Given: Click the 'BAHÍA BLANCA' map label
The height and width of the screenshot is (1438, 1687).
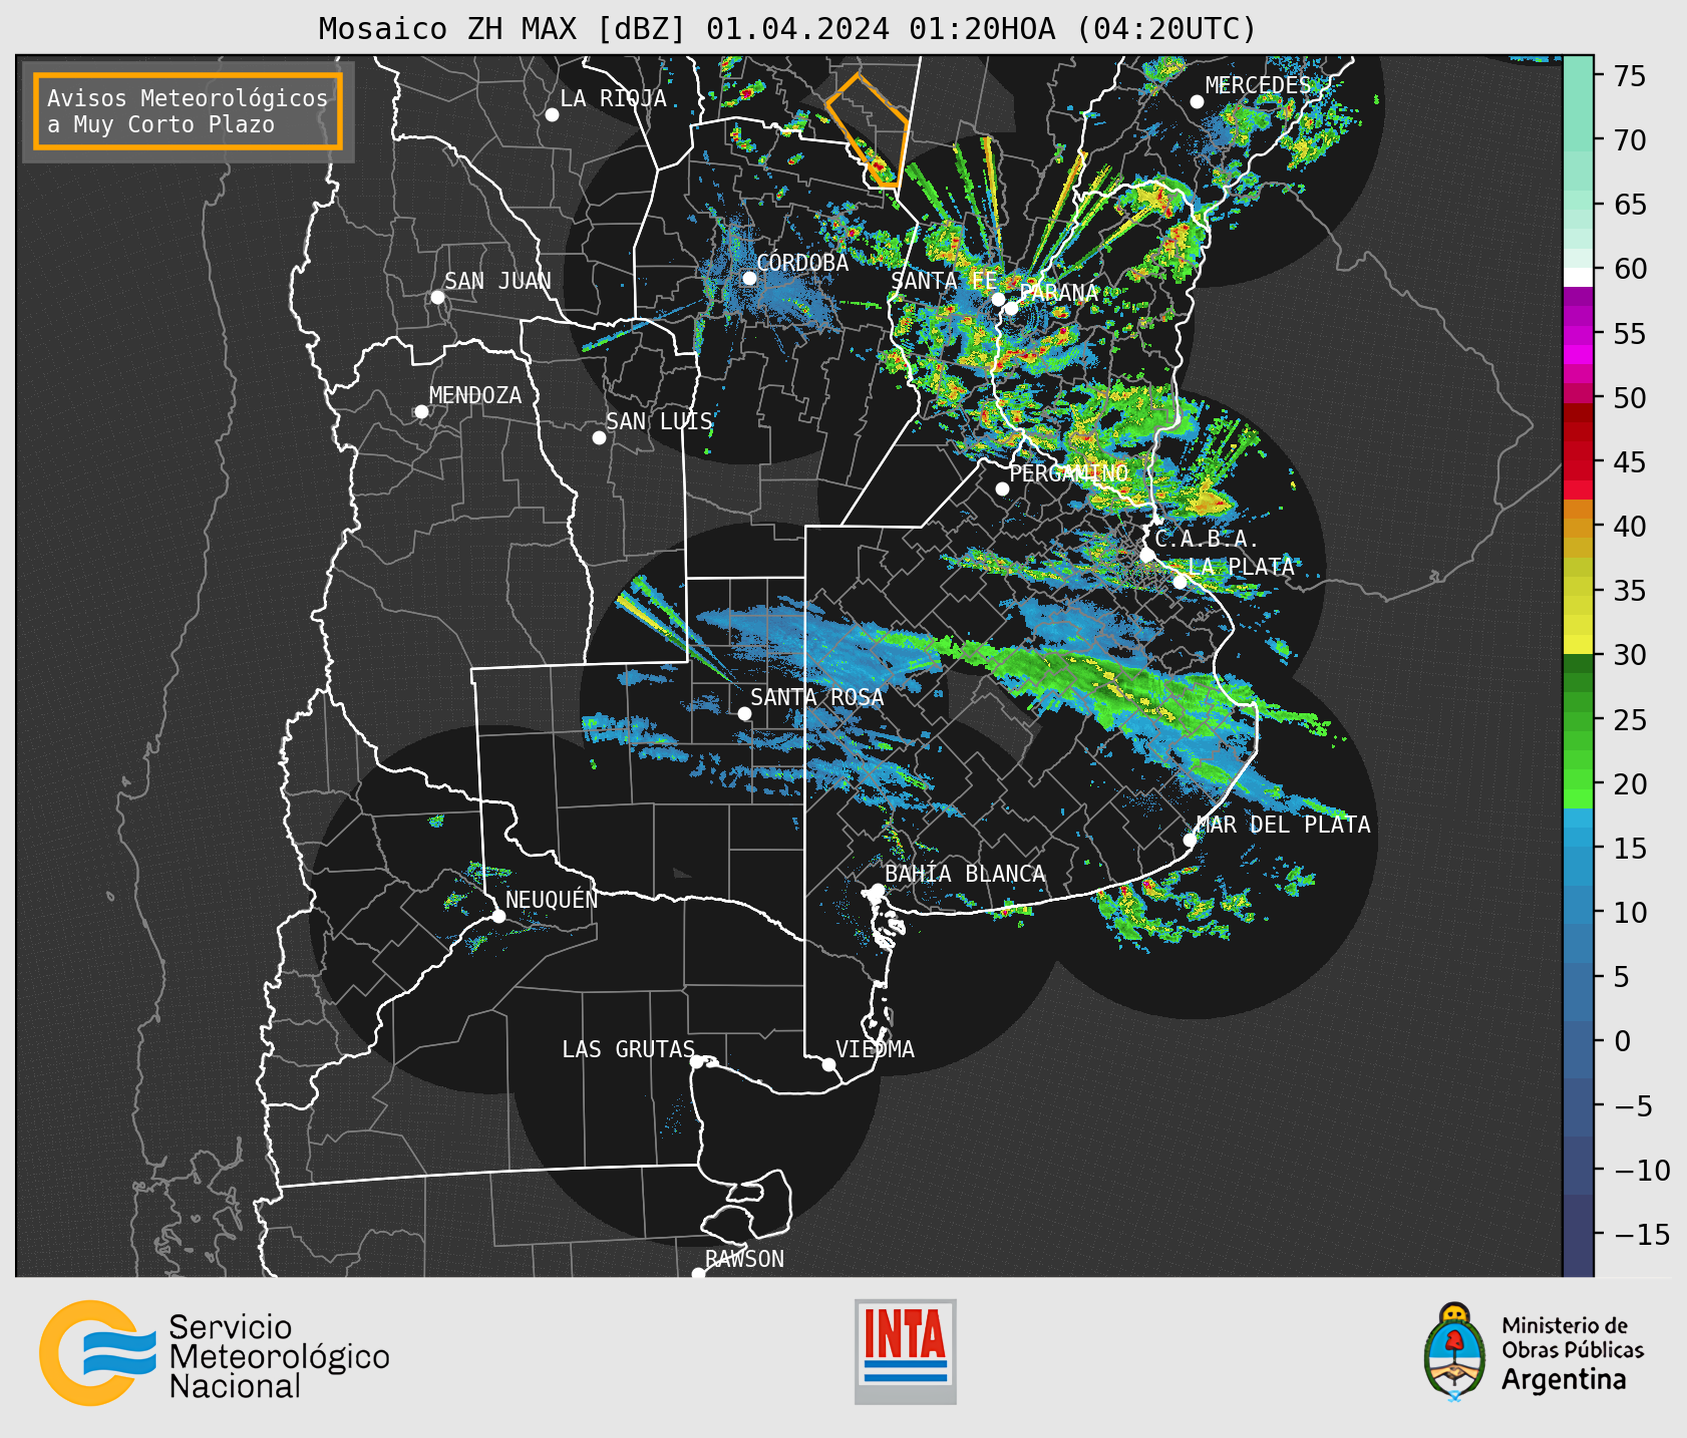Looking at the screenshot, I should 965,874.
